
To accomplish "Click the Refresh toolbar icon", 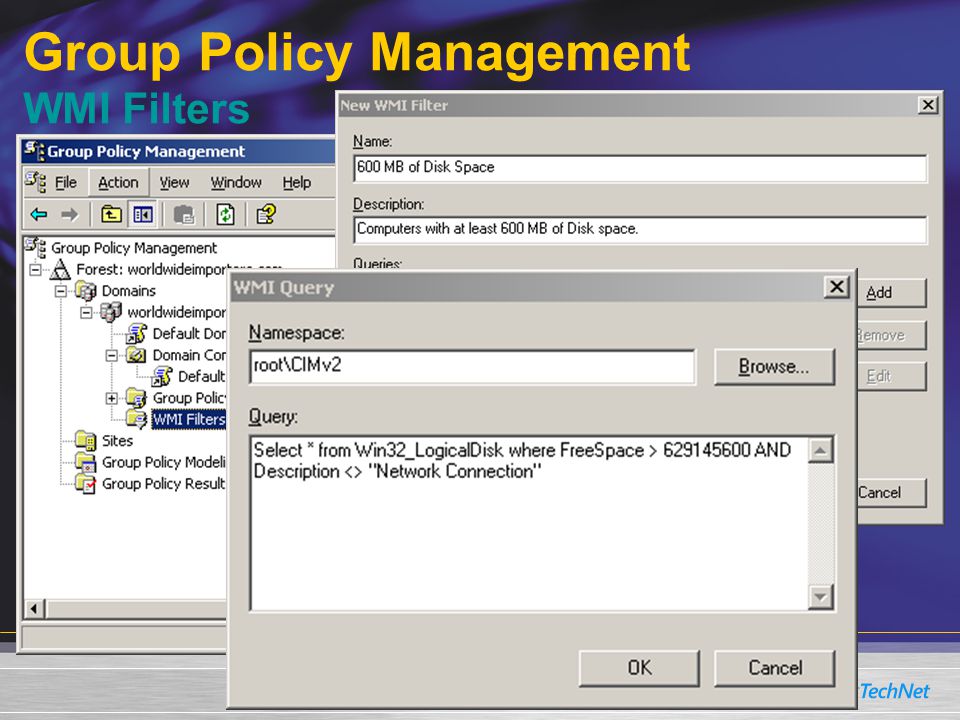I will click(x=226, y=214).
